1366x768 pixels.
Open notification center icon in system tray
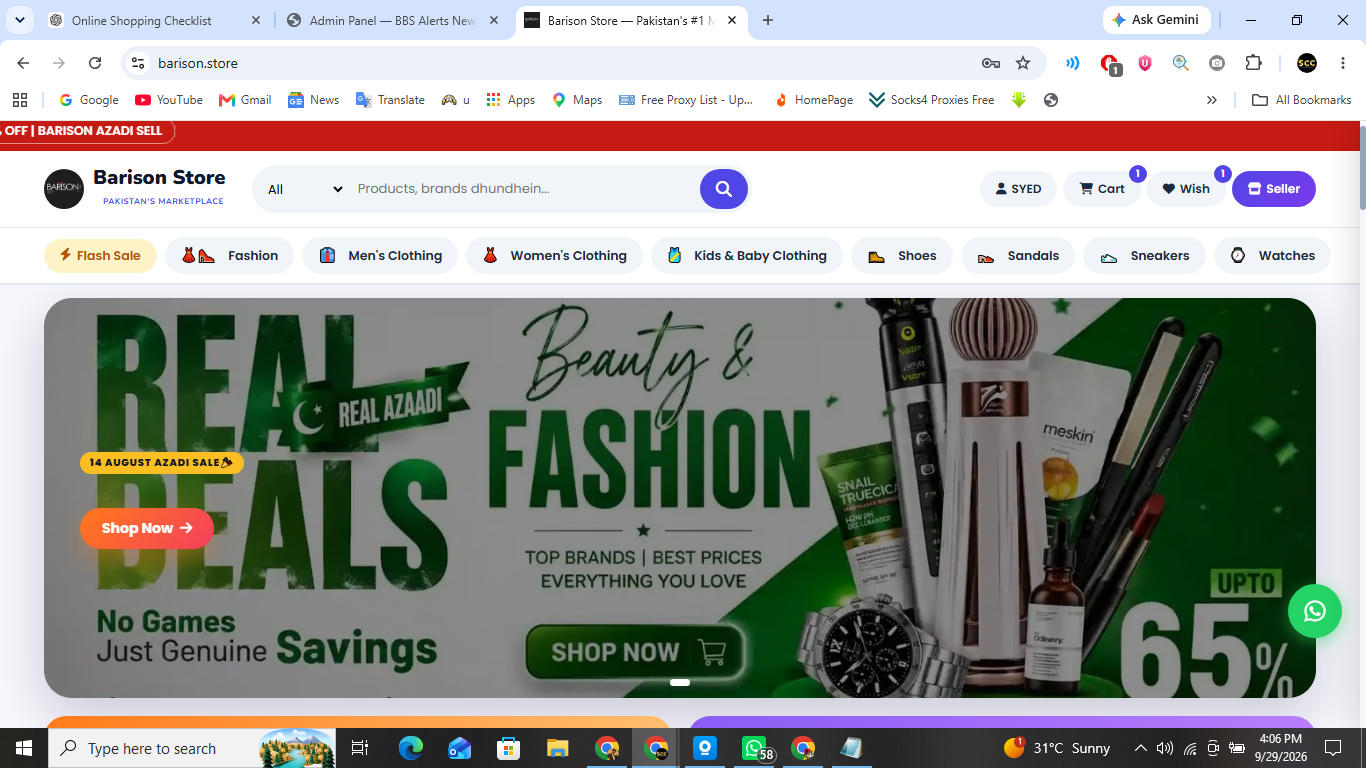(x=1332, y=748)
